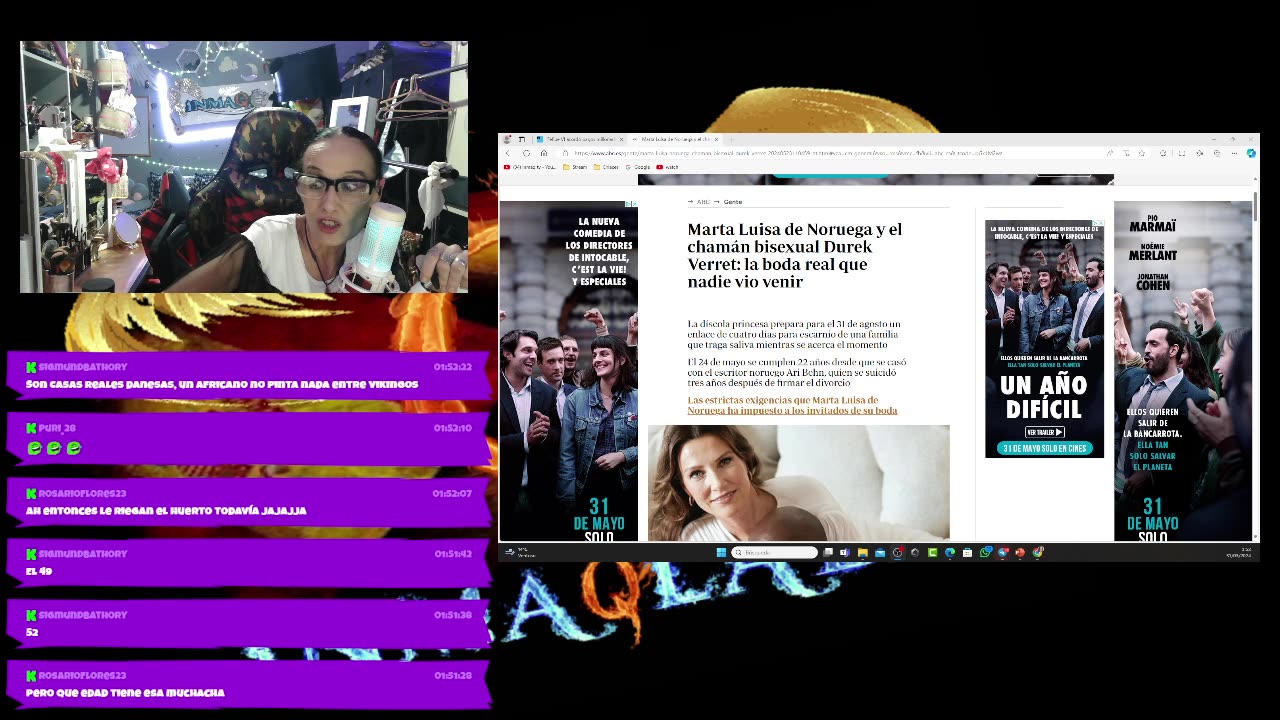Open the Microsoft Store taskbar icon
Viewport: 1280px width, 720px height.
coord(967,552)
